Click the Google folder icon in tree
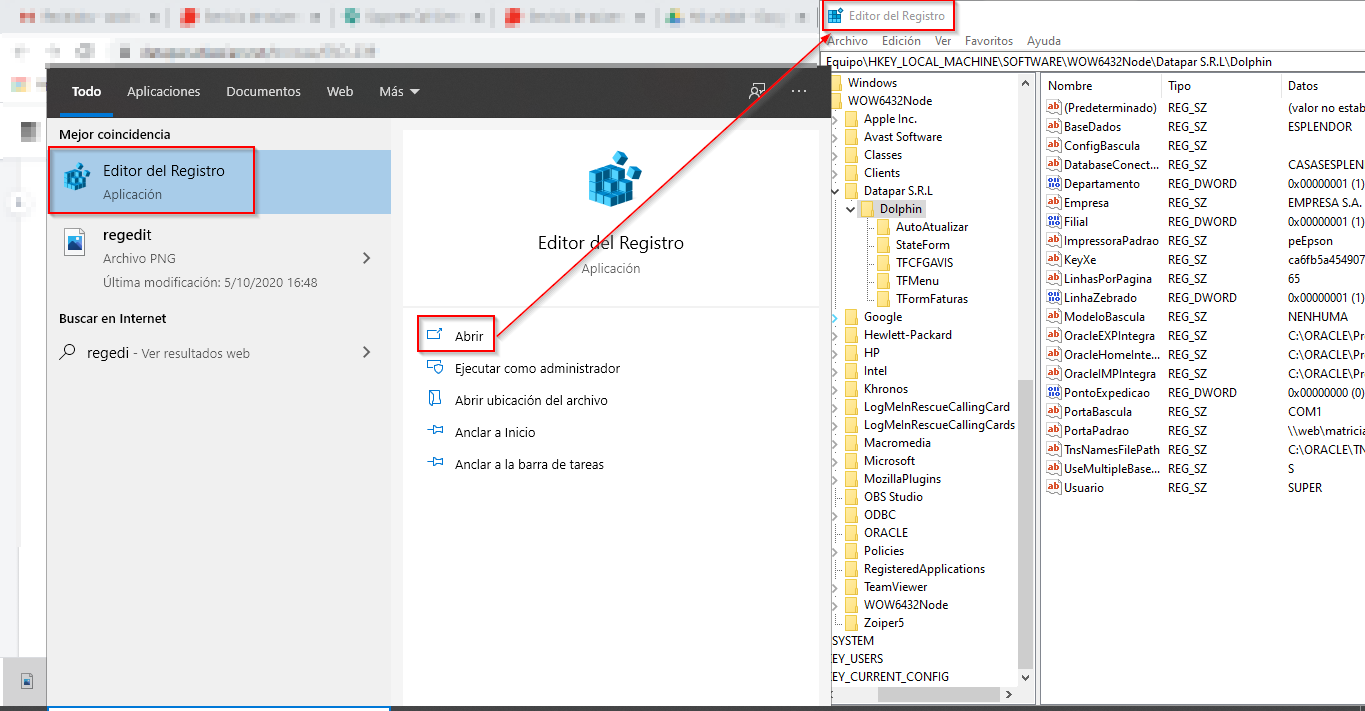This screenshot has width=1365, height=711. click(851, 317)
